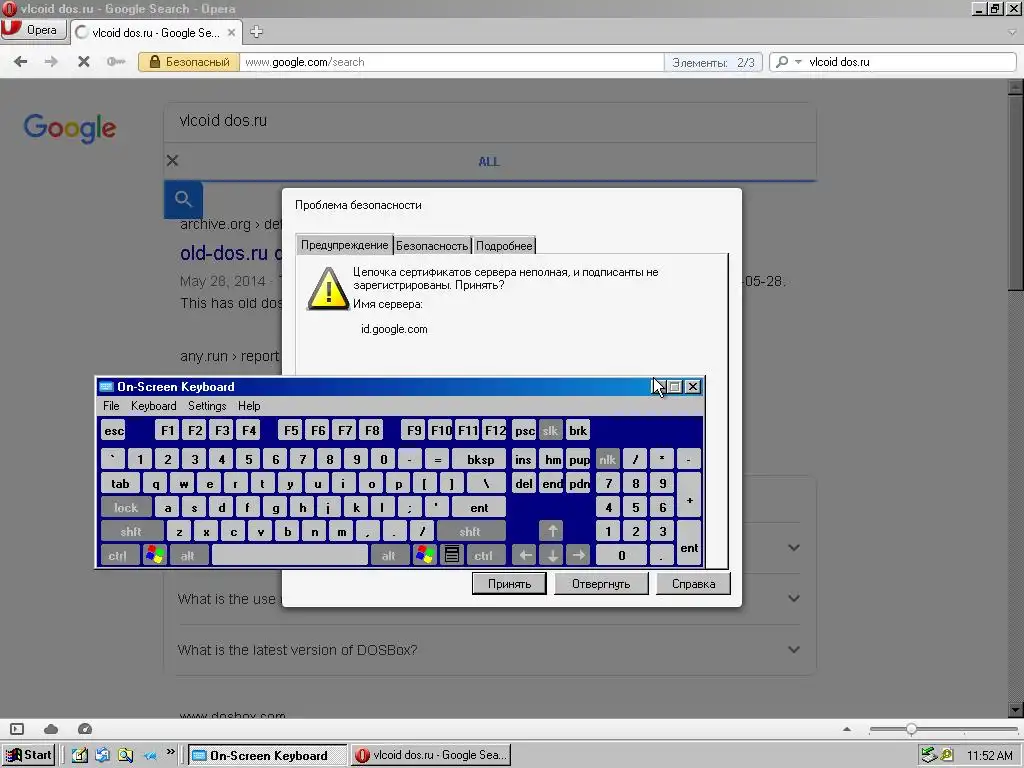Click the left Windows logo key
Screen dimensions: 1024x768
(155, 556)
